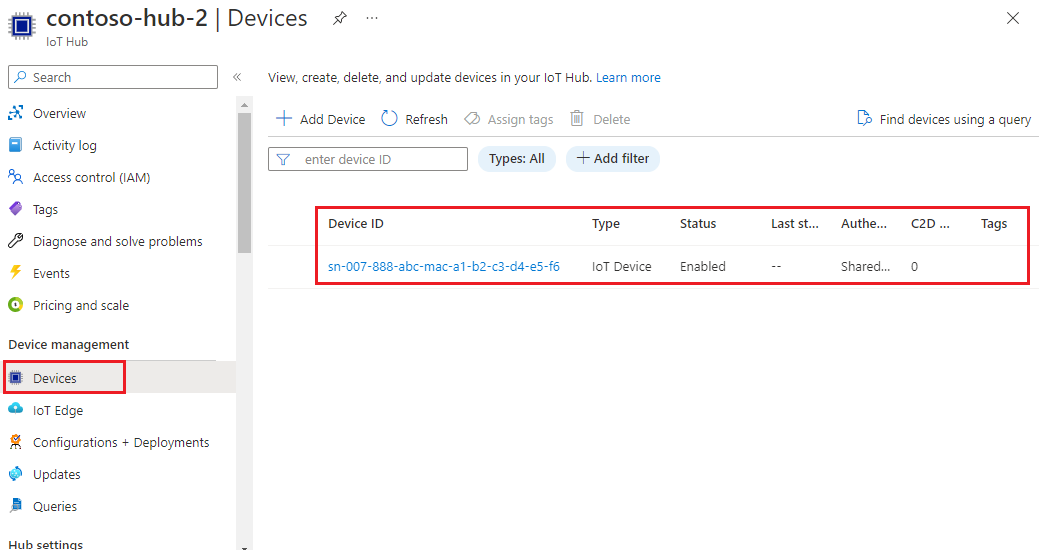Click the Add filter button
Screen dimensions: 1039x550
click(x=613, y=158)
